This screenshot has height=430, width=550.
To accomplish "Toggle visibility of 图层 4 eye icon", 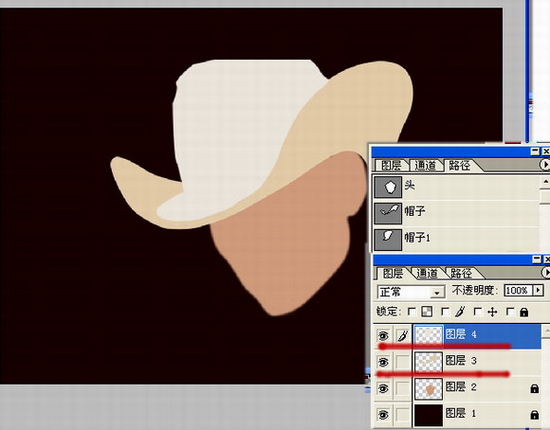I will click(x=383, y=336).
